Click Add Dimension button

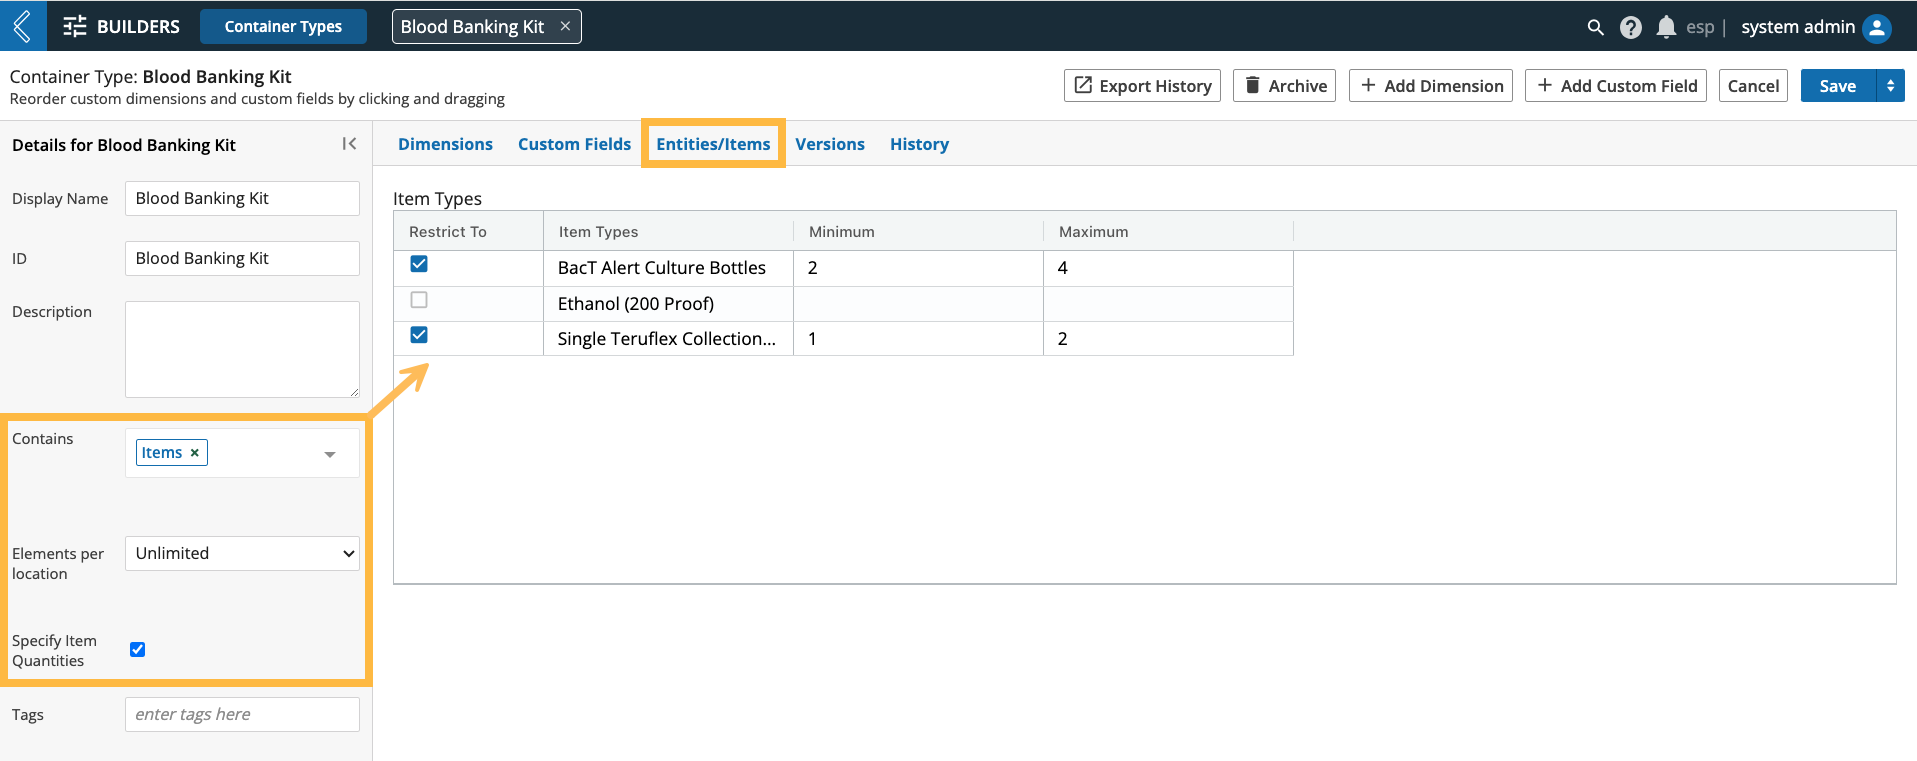coord(1431,86)
